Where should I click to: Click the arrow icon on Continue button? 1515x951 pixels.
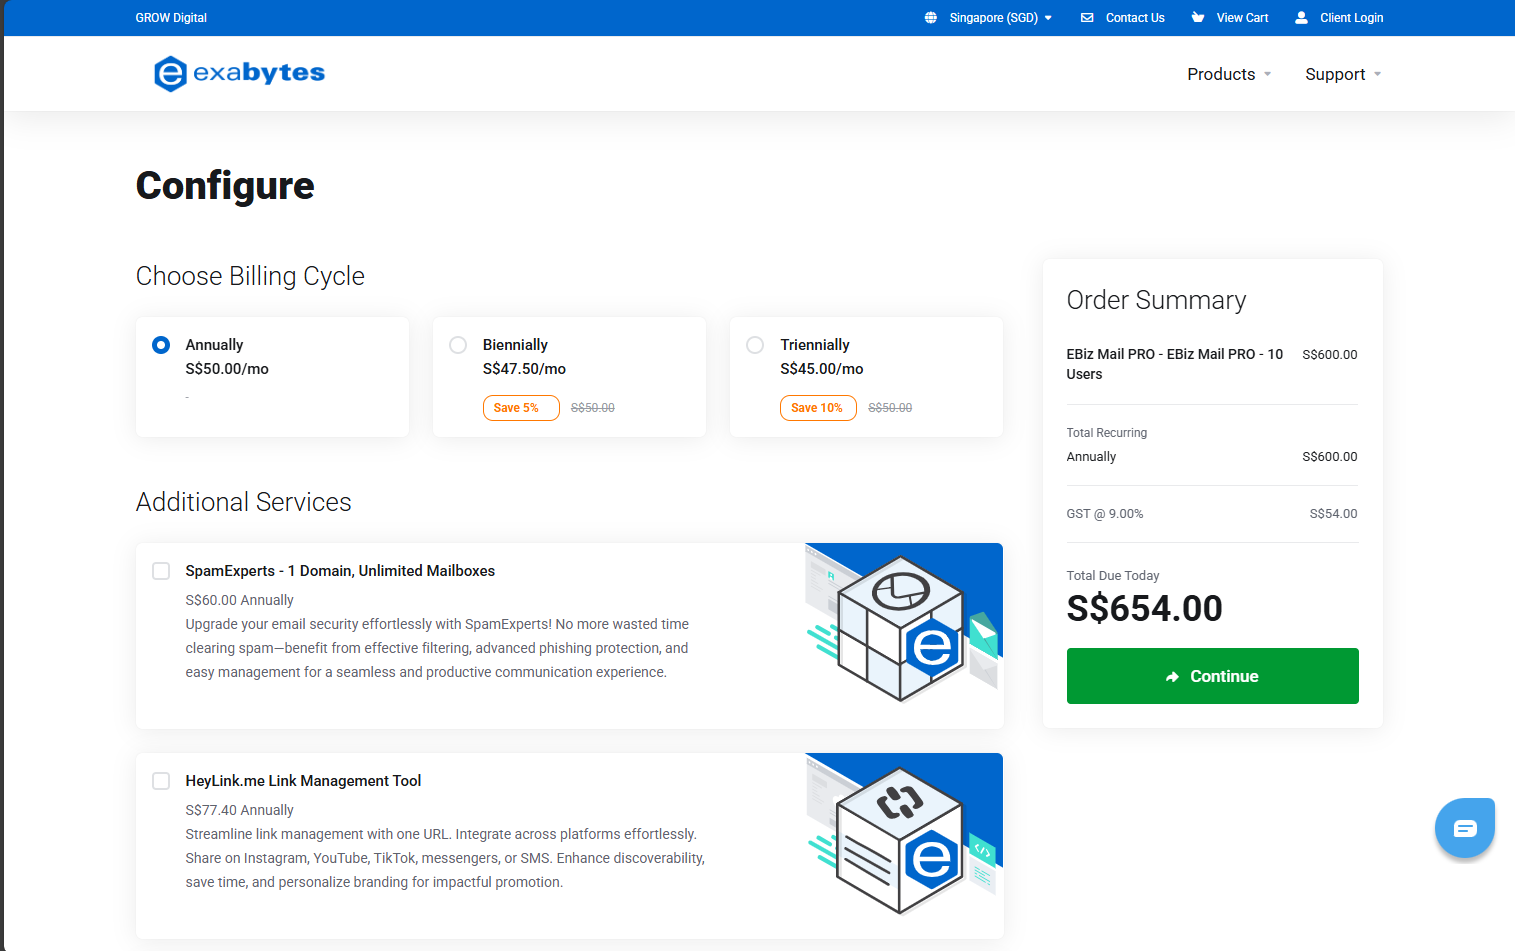coord(1173,677)
